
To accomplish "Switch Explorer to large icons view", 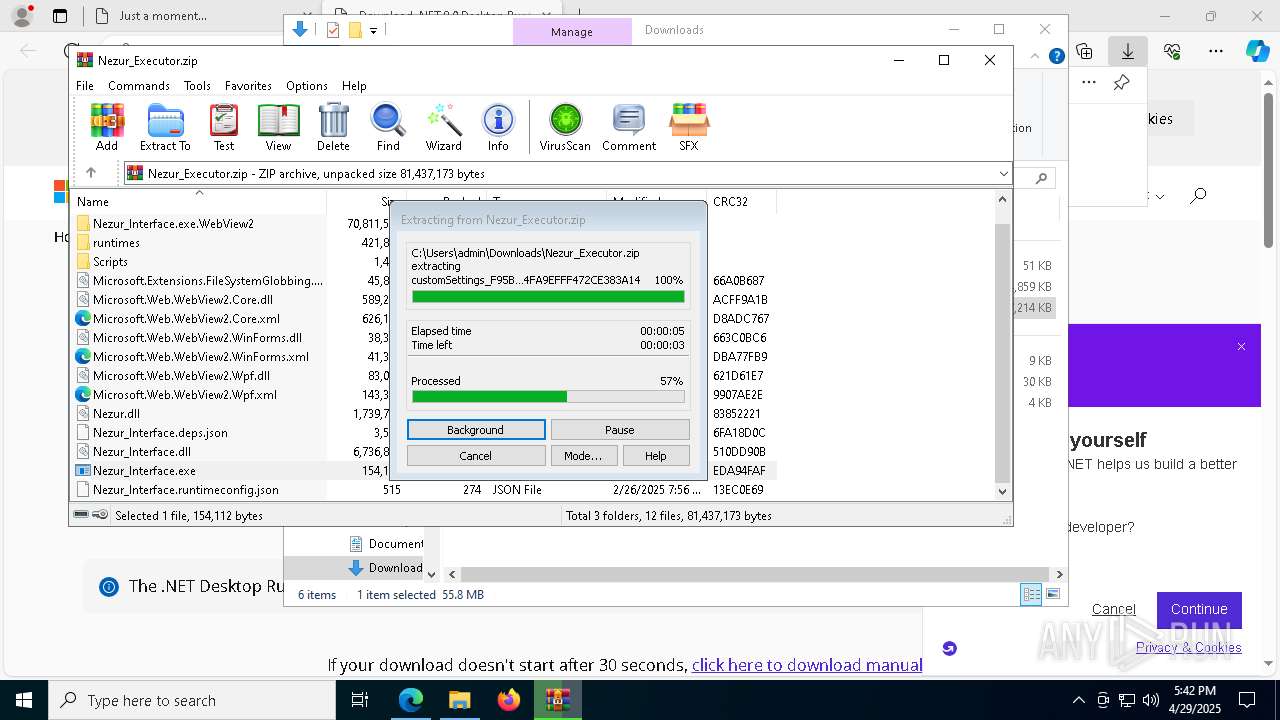I will pyautogui.click(x=1052, y=594).
